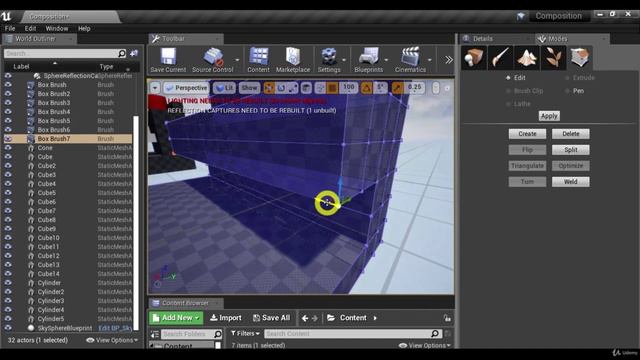Toggle visibility of Box Brush2

[8, 94]
